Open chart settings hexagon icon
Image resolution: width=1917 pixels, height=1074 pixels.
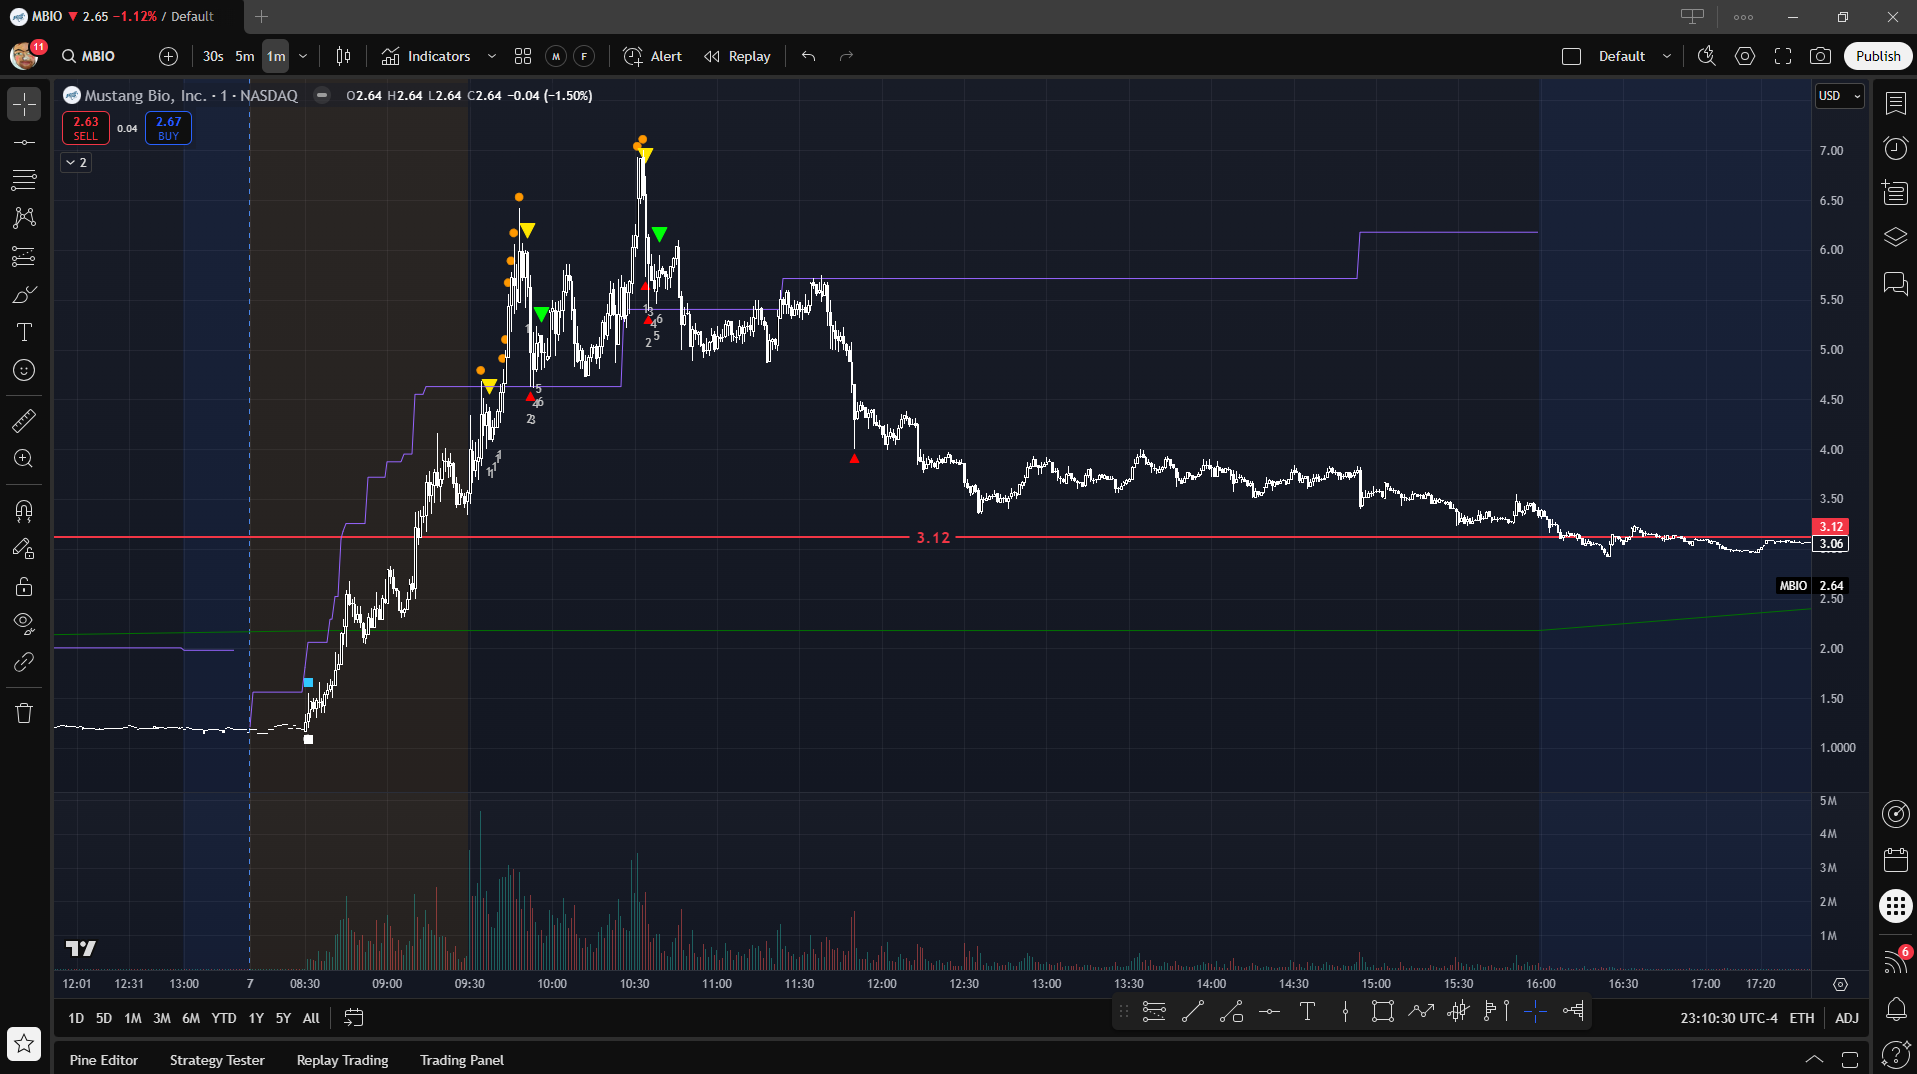[x=1744, y=56]
